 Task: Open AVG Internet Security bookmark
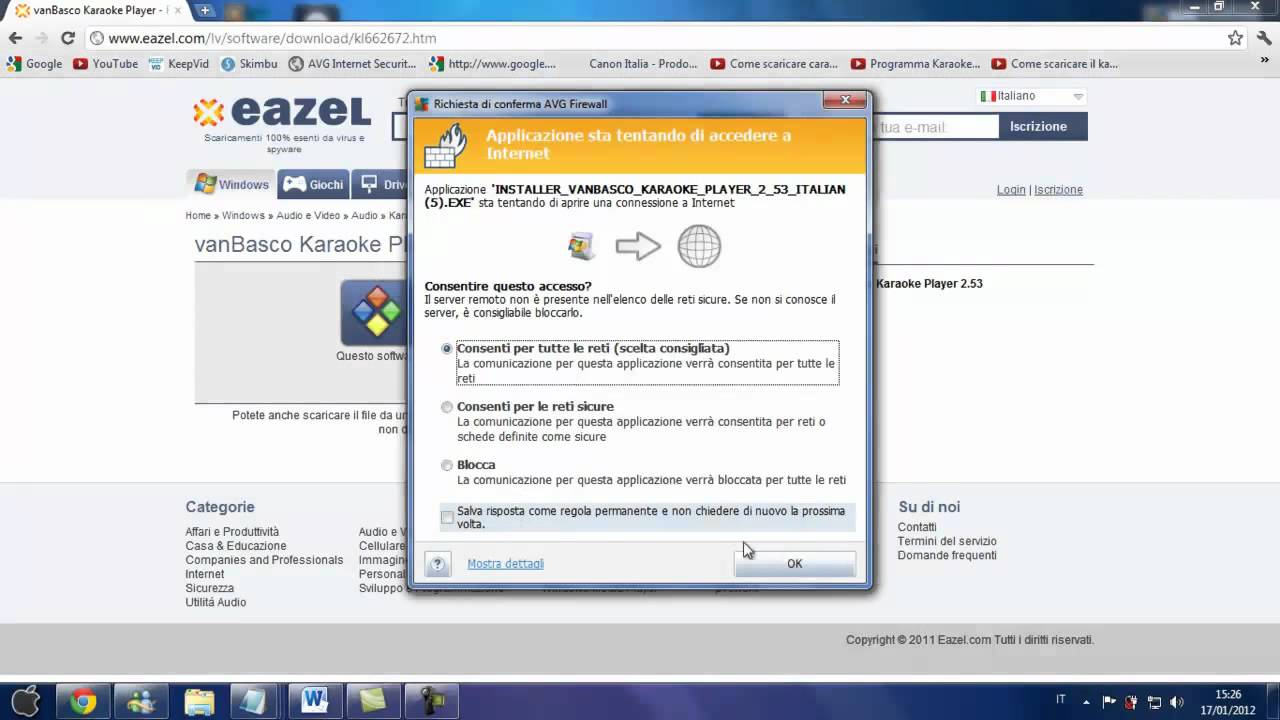tap(352, 63)
